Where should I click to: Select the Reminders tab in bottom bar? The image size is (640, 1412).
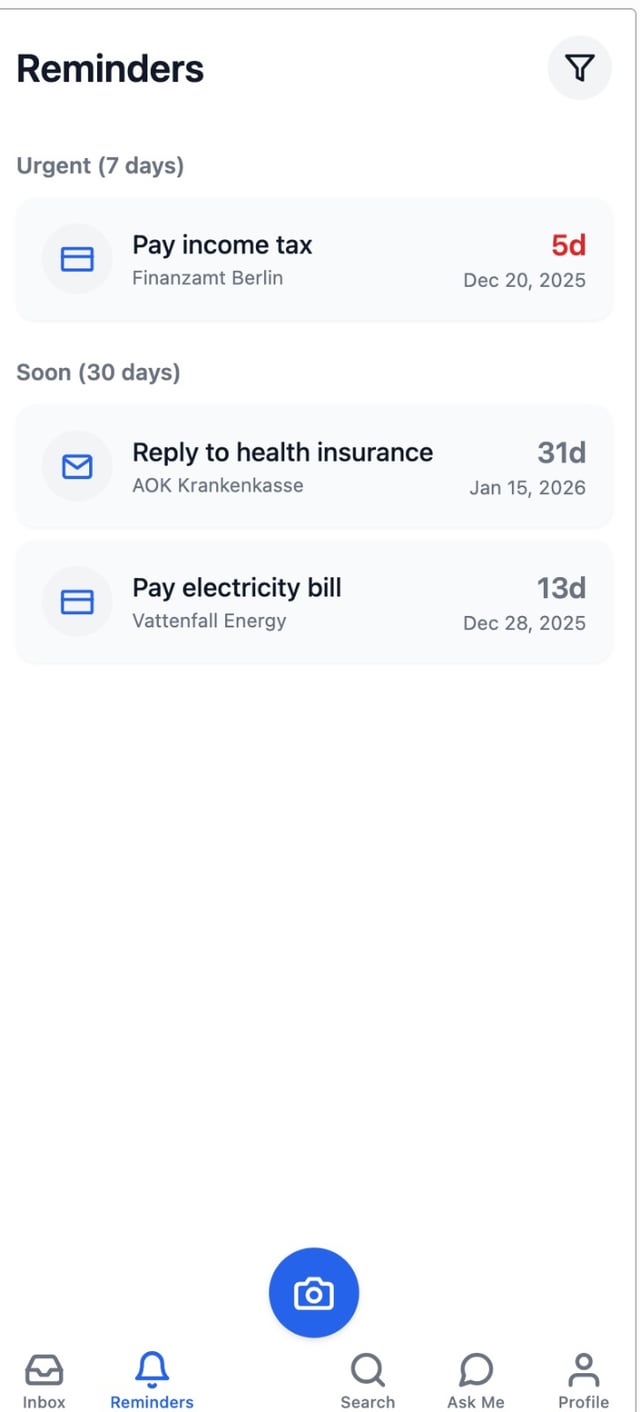click(x=152, y=1381)
